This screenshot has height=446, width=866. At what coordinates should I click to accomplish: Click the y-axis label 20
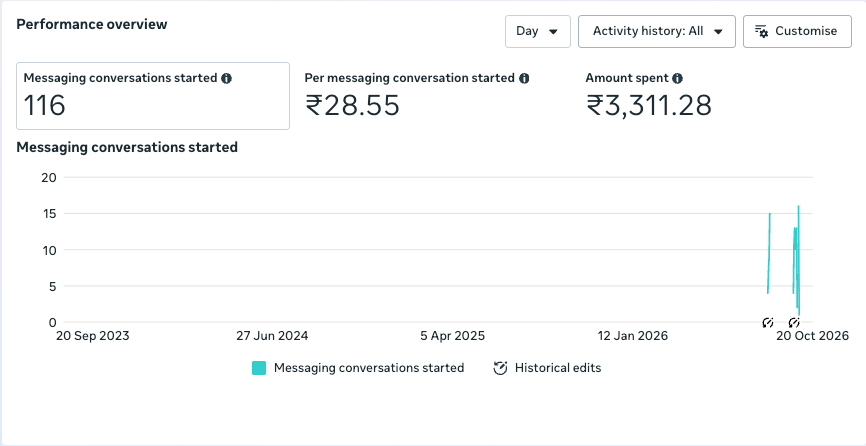[x=49, y=177]
